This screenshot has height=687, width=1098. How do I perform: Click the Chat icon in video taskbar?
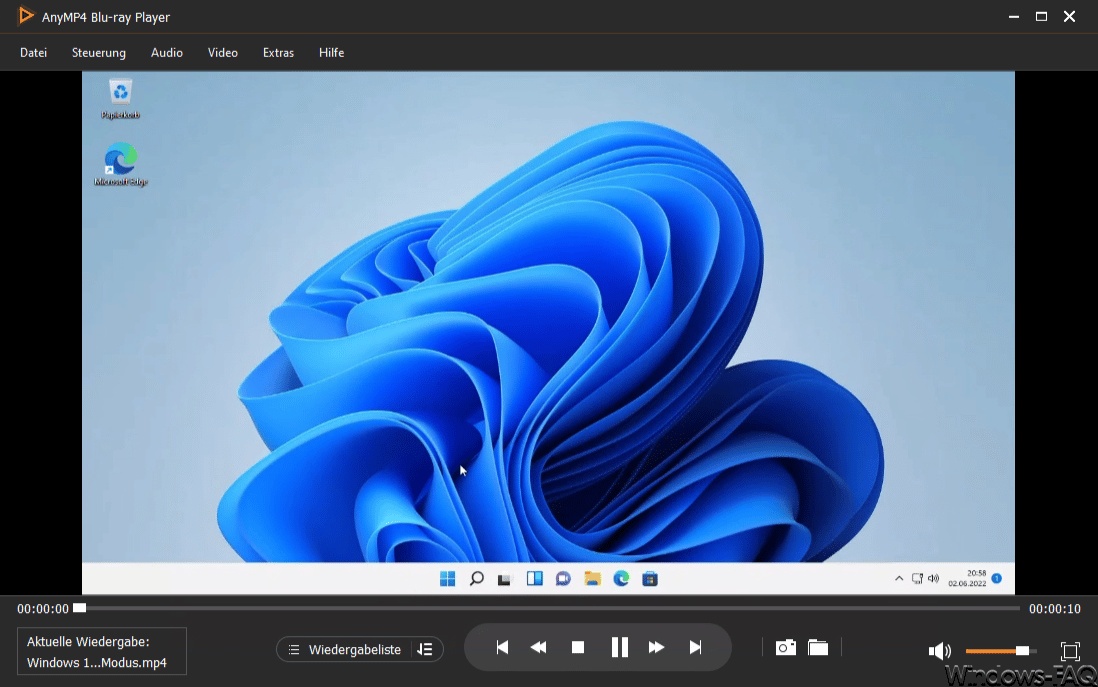[x=563, y=578]
